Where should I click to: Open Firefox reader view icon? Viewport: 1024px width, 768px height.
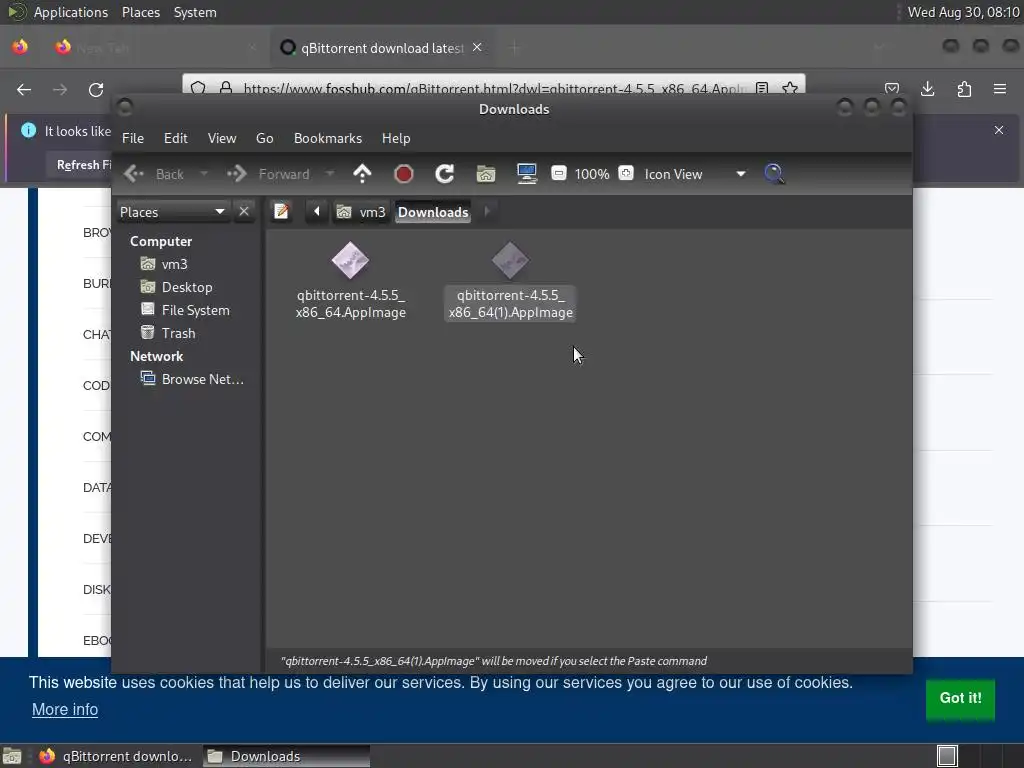click(761, 88)
